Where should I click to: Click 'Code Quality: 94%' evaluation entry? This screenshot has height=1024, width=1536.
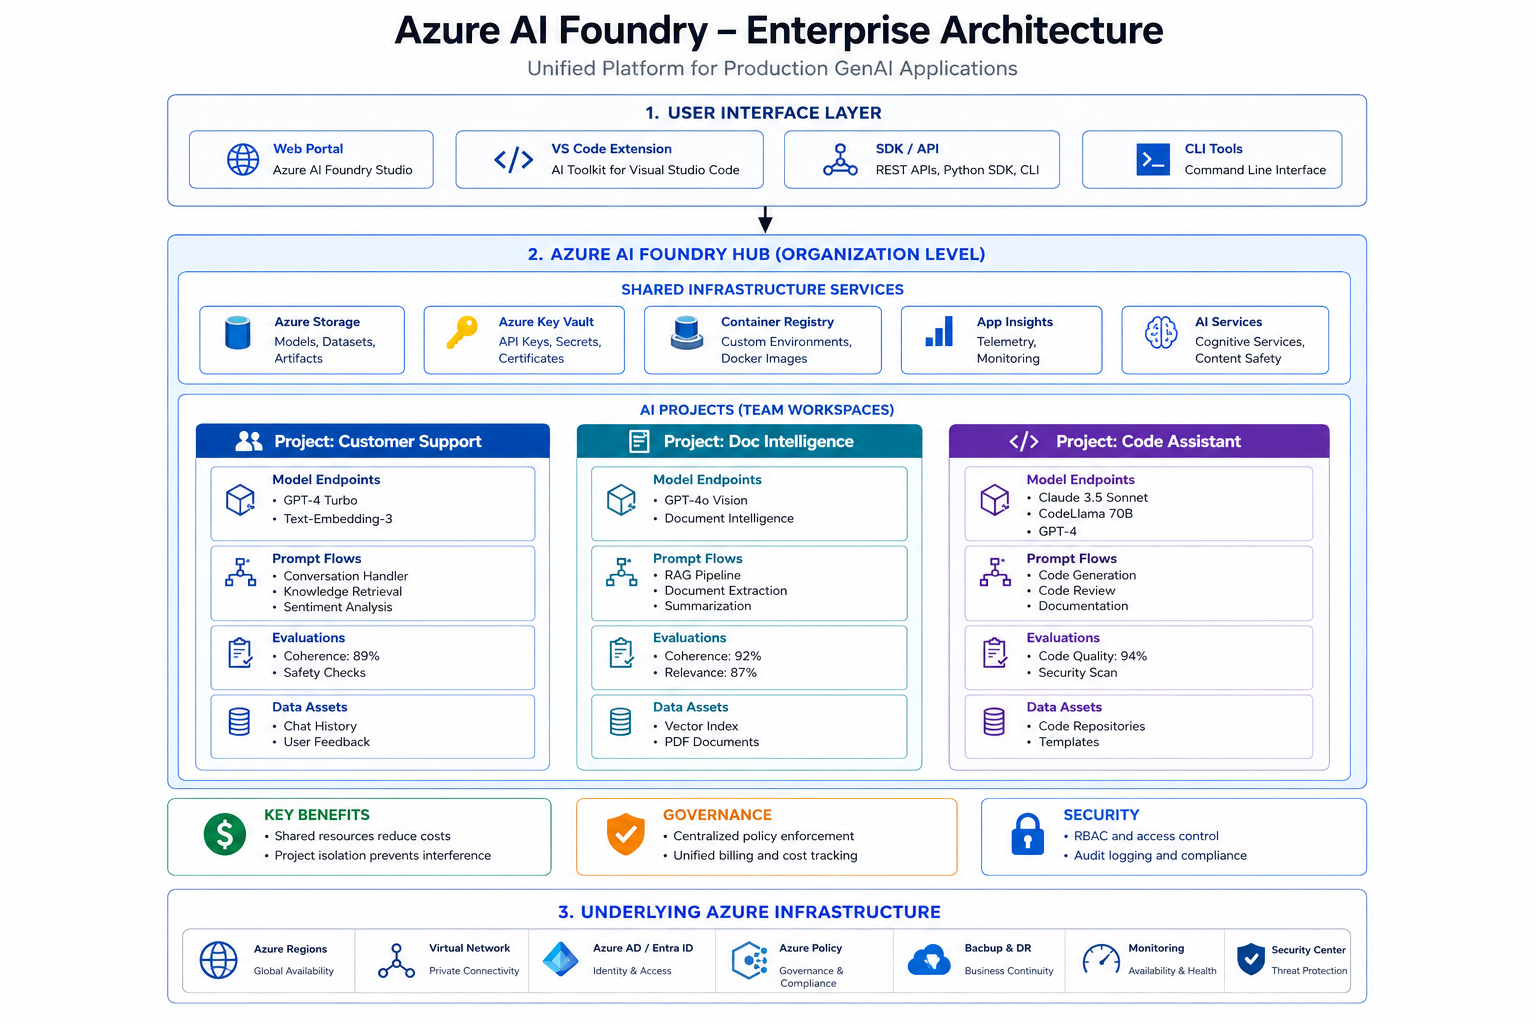coord(1093,657)
